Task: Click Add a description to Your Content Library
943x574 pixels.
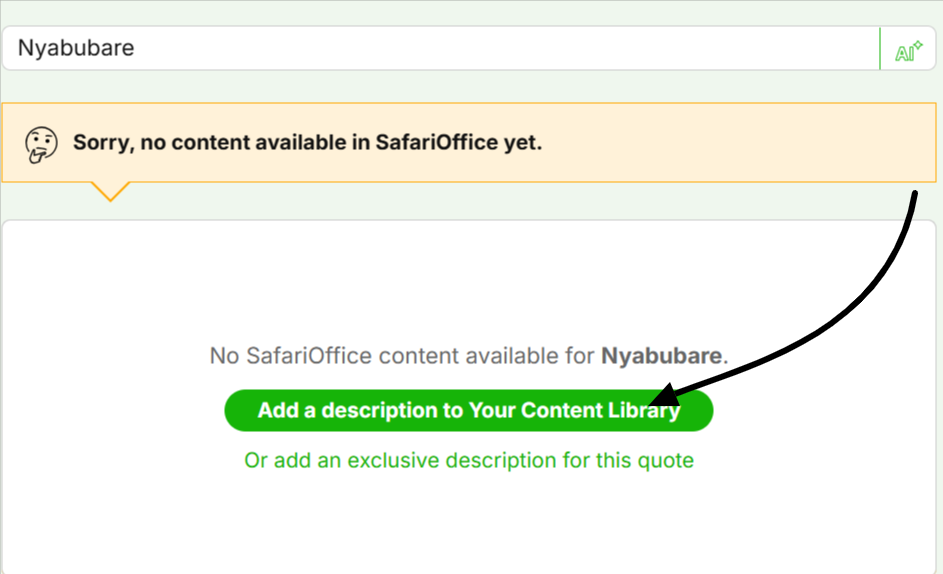Action: 468,410
